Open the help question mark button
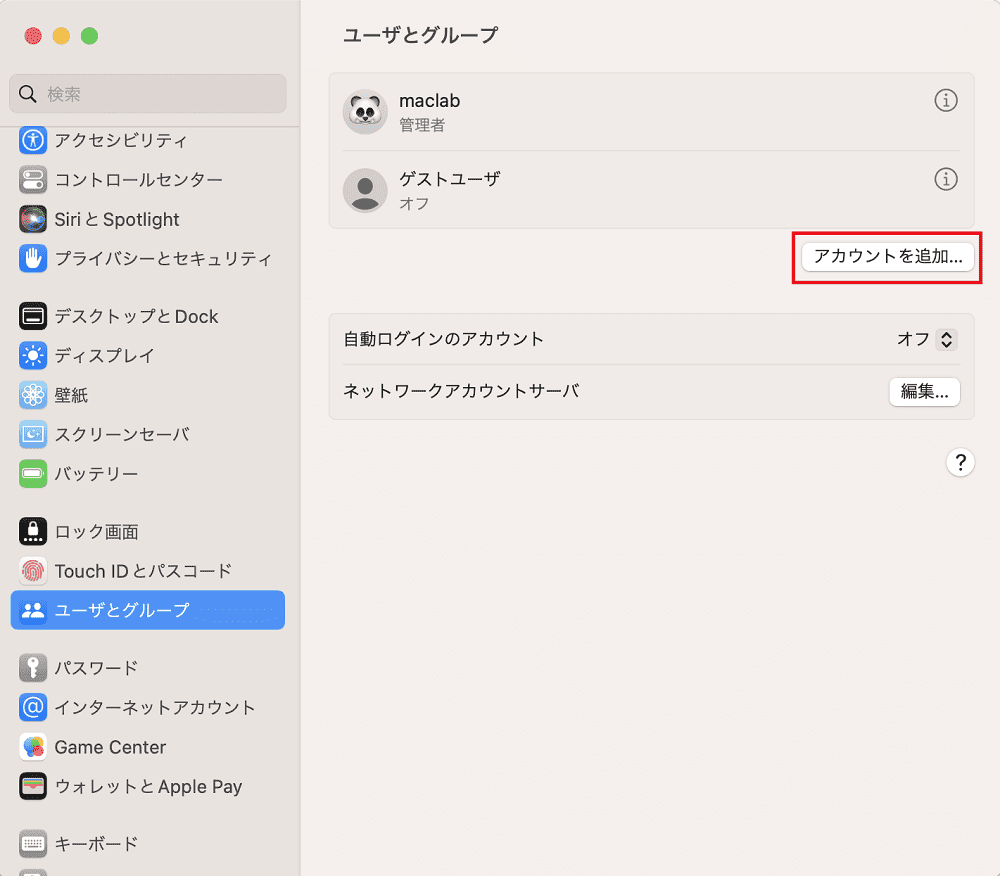This screenshot has width=1000, height=876. (x=960, y=462)
